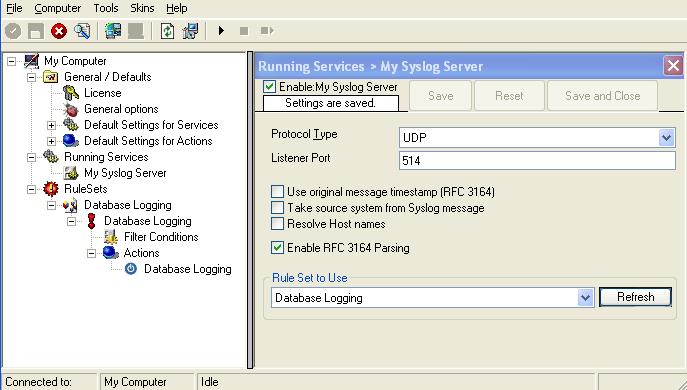Click the stop service square icon
This screenshot has height=390, width=687.
(244, 31)
